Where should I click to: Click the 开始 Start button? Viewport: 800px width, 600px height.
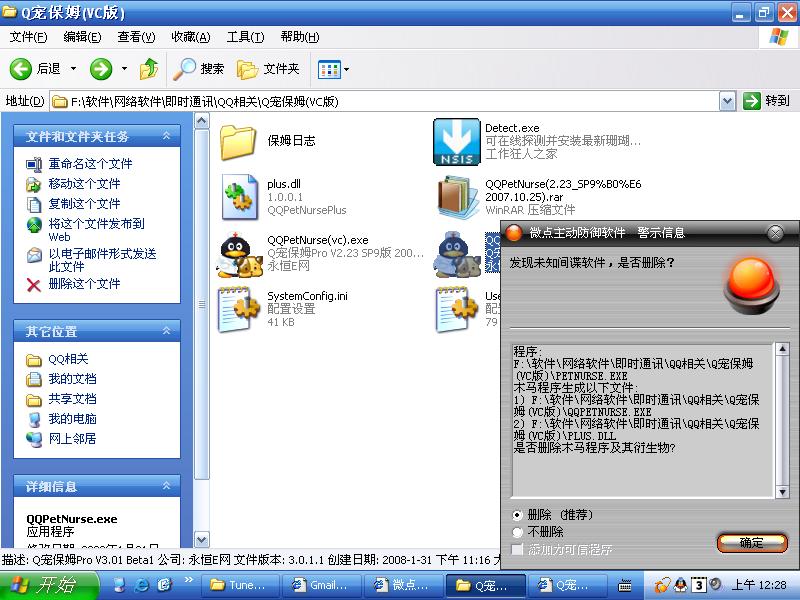point(49,585)
